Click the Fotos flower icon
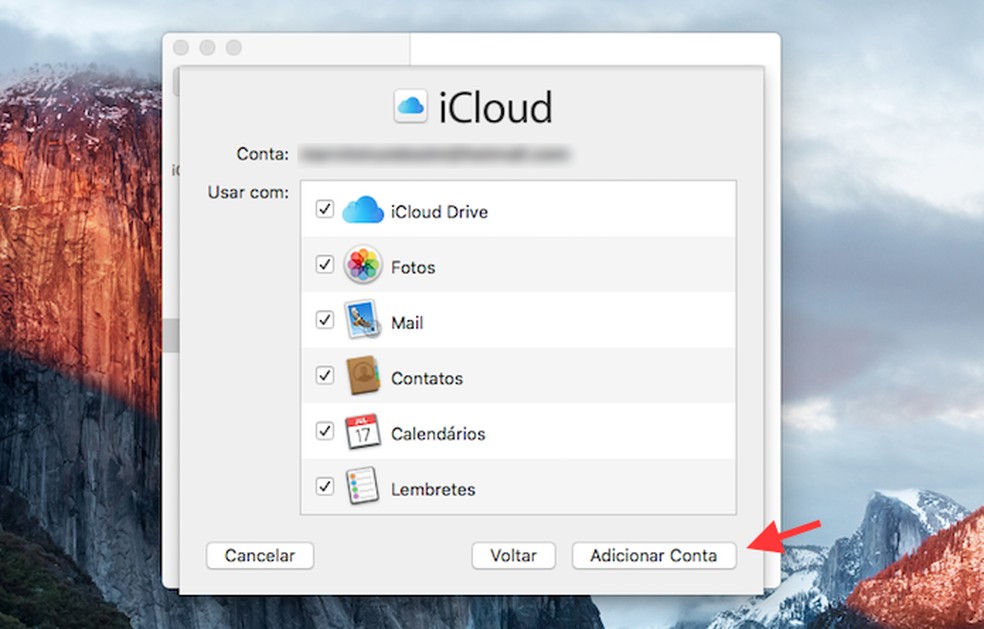Viewport: 984px width, 629px height. point(363,264)
